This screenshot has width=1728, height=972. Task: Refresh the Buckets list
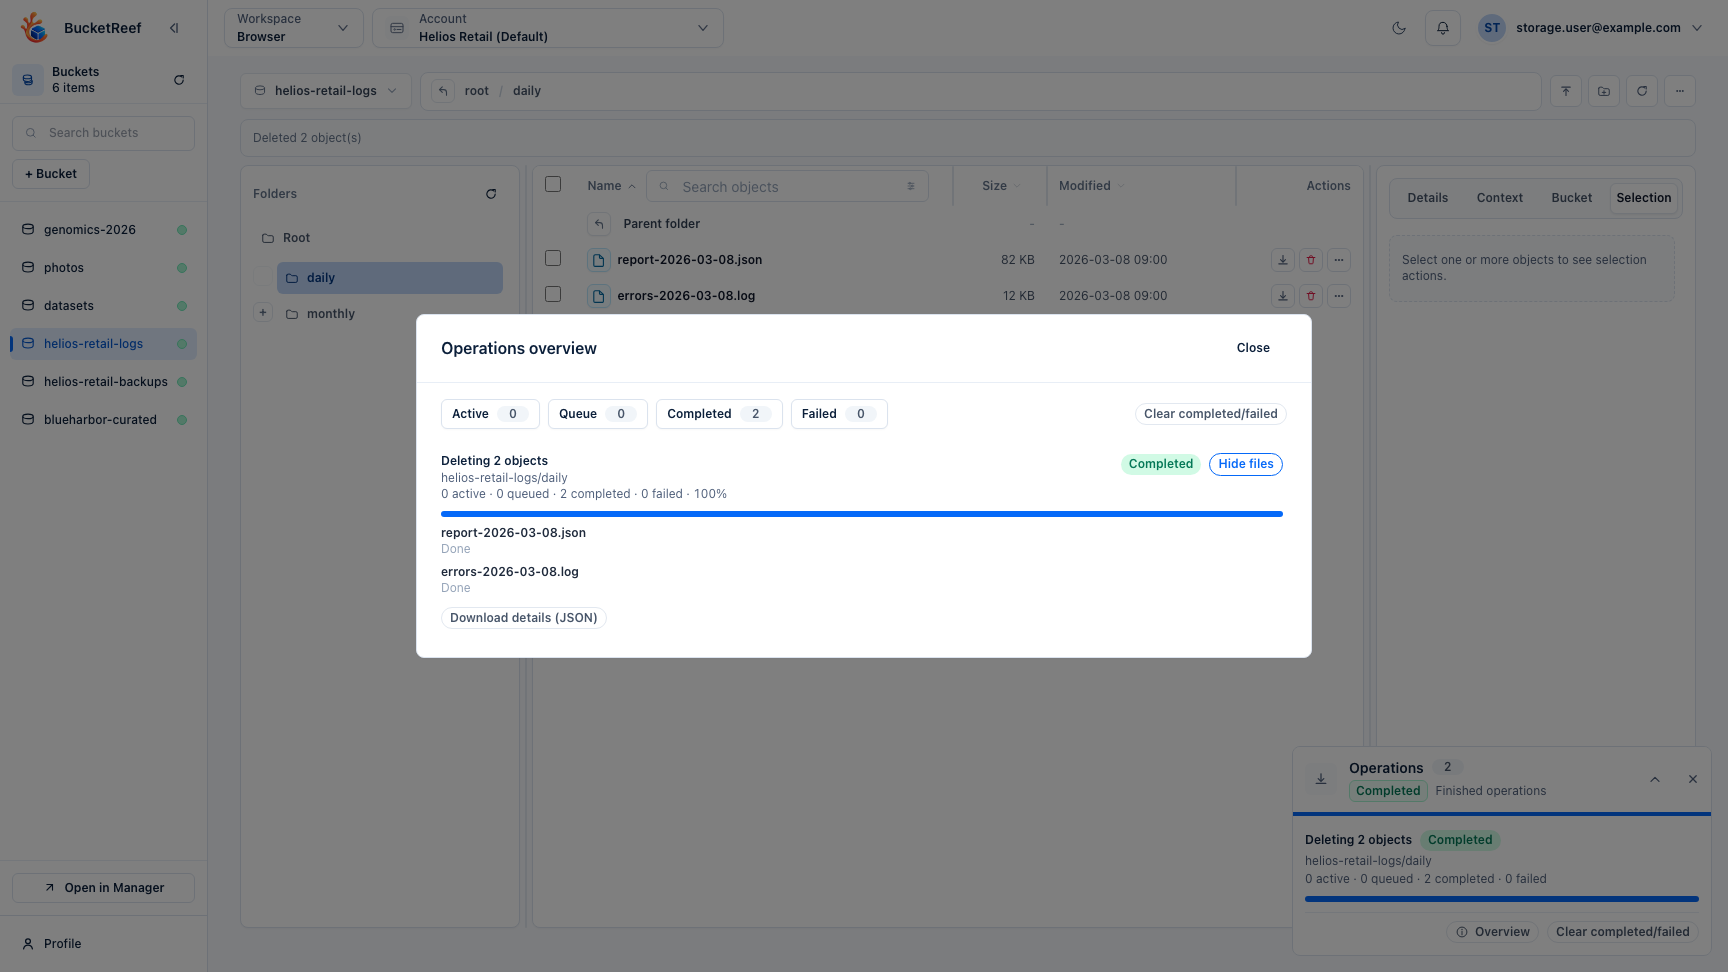click(x=179, y=80)
